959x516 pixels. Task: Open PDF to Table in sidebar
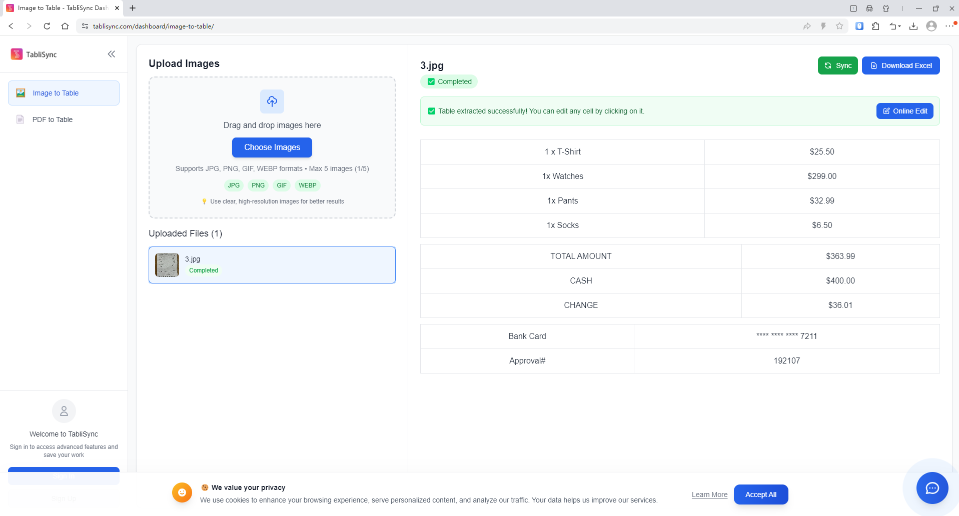64,119
